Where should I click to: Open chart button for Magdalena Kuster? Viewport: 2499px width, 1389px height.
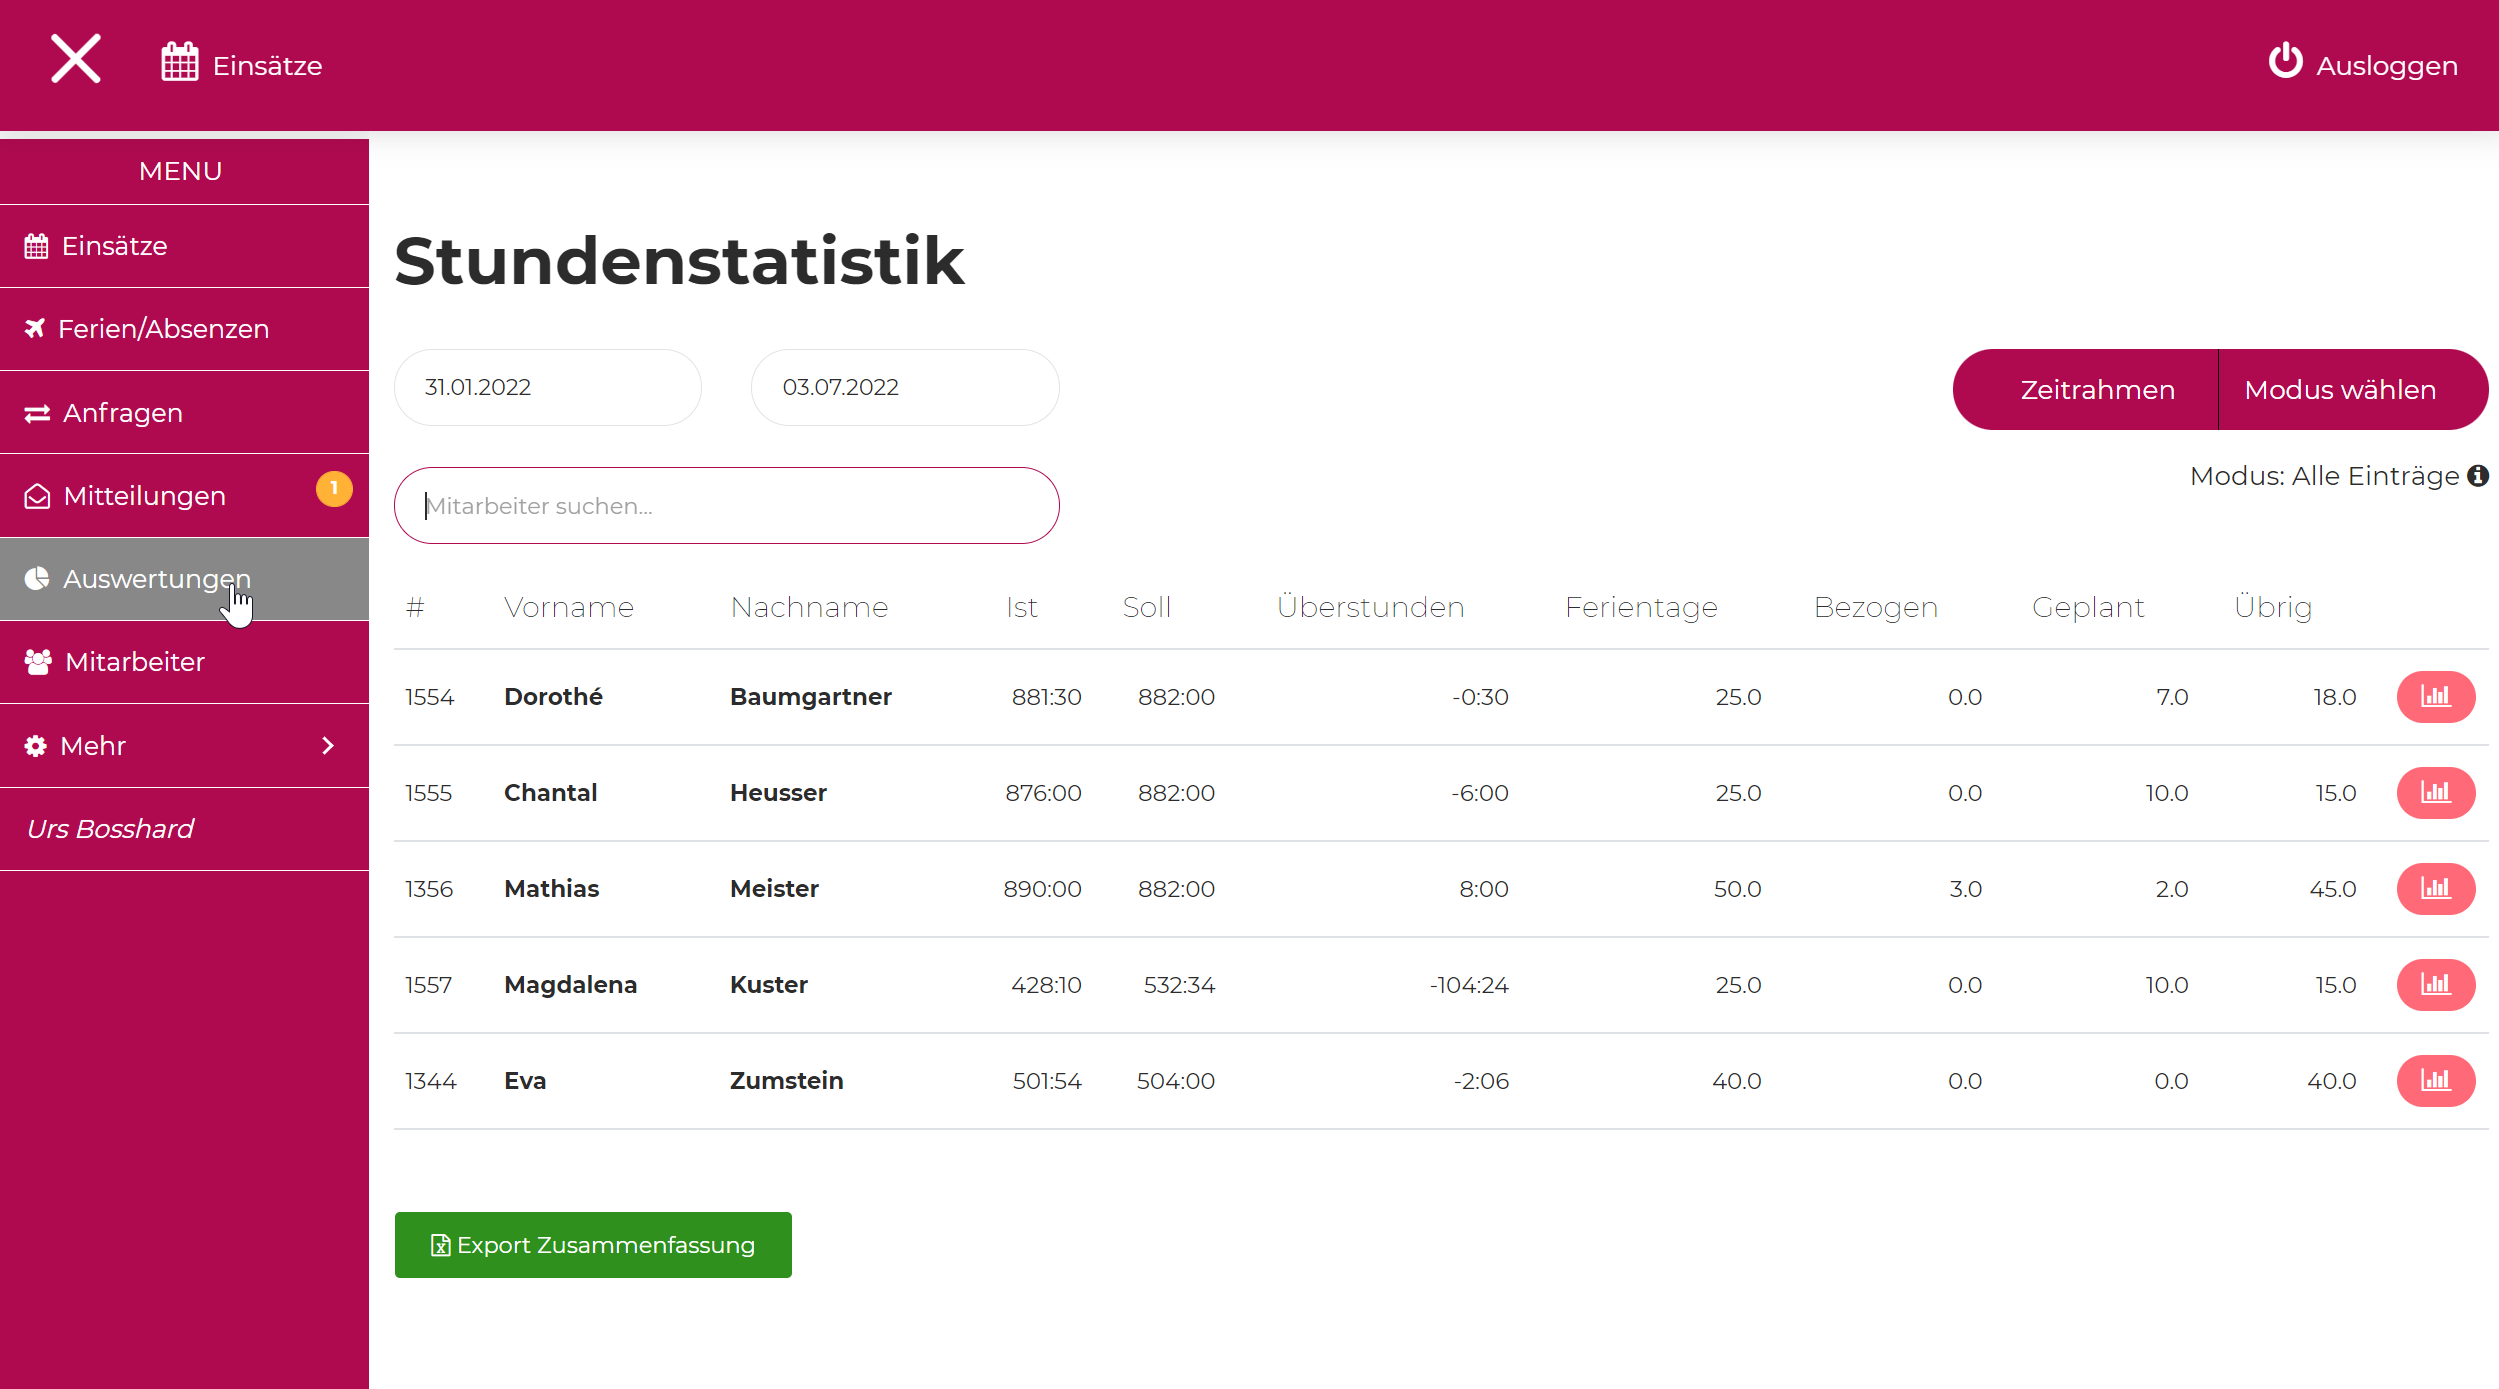(x=2435, y=985)
